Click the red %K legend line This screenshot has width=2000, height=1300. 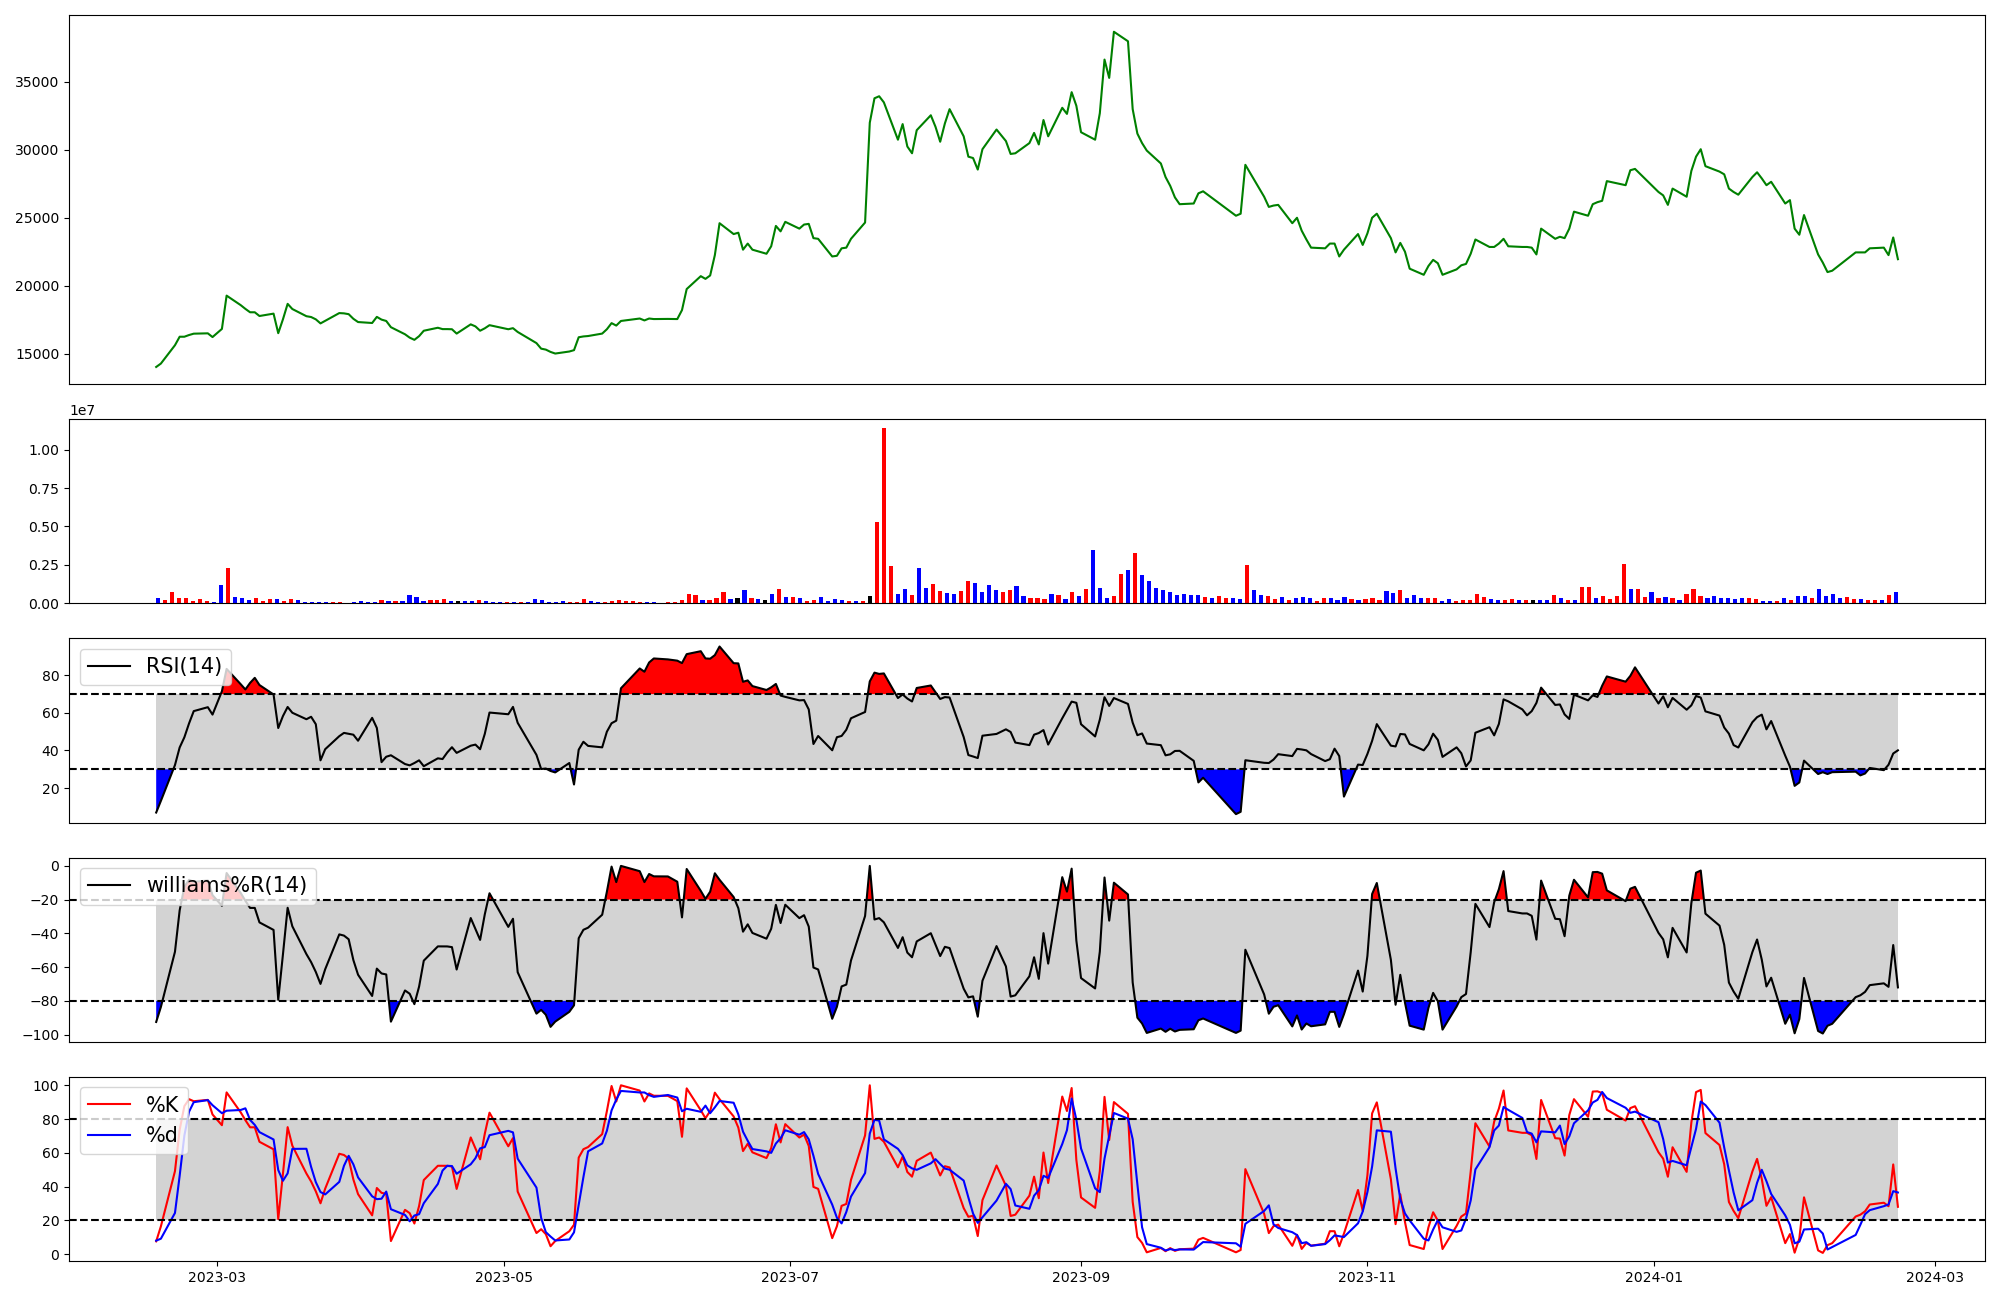(x=109, y=1105)
